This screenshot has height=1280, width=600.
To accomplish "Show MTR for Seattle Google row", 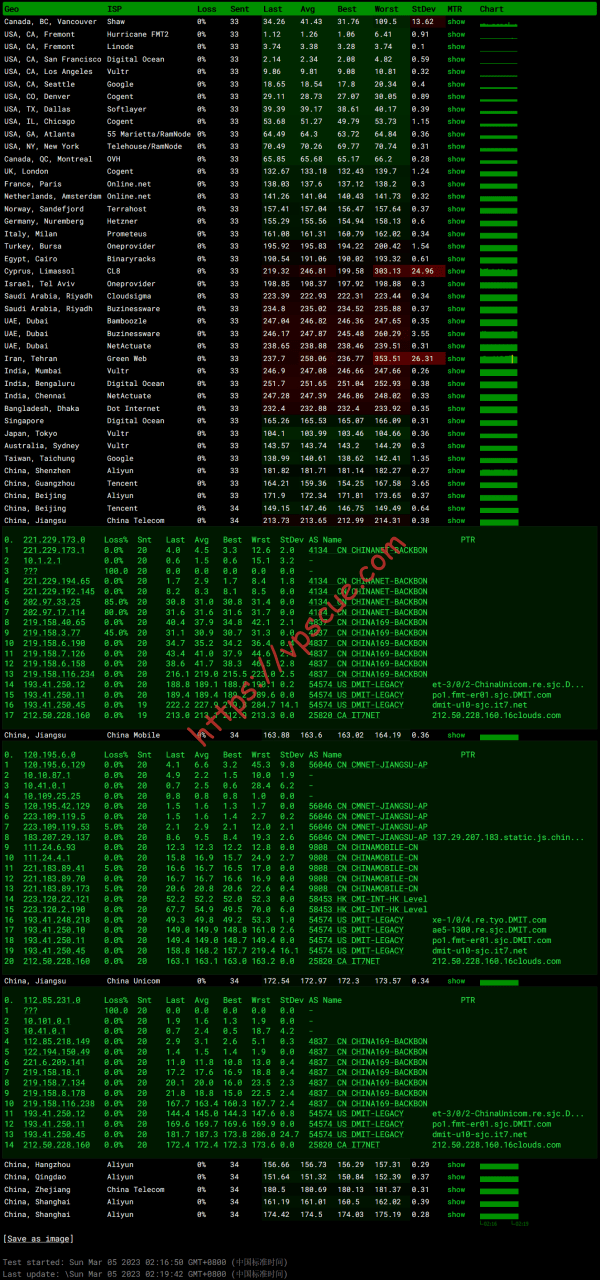I will pyautogui.click(x=456, y=84).
